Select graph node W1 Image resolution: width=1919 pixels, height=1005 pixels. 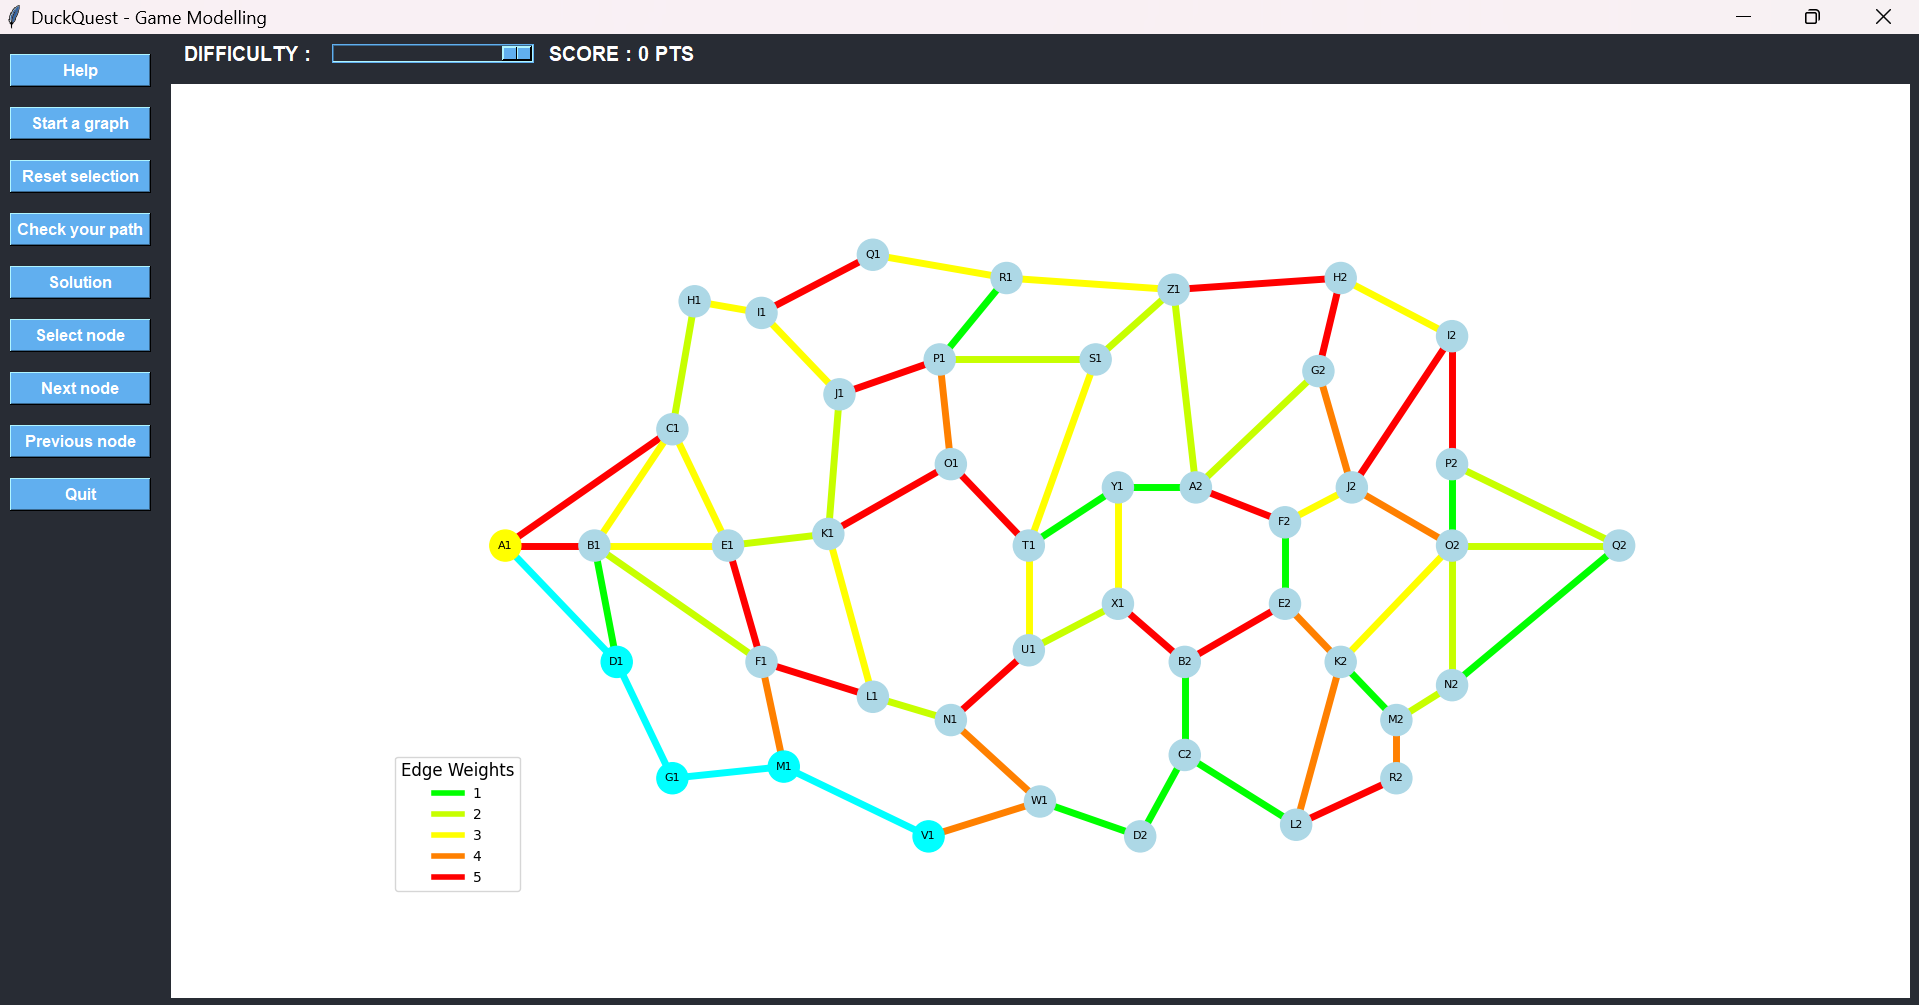click(1040, 800)
